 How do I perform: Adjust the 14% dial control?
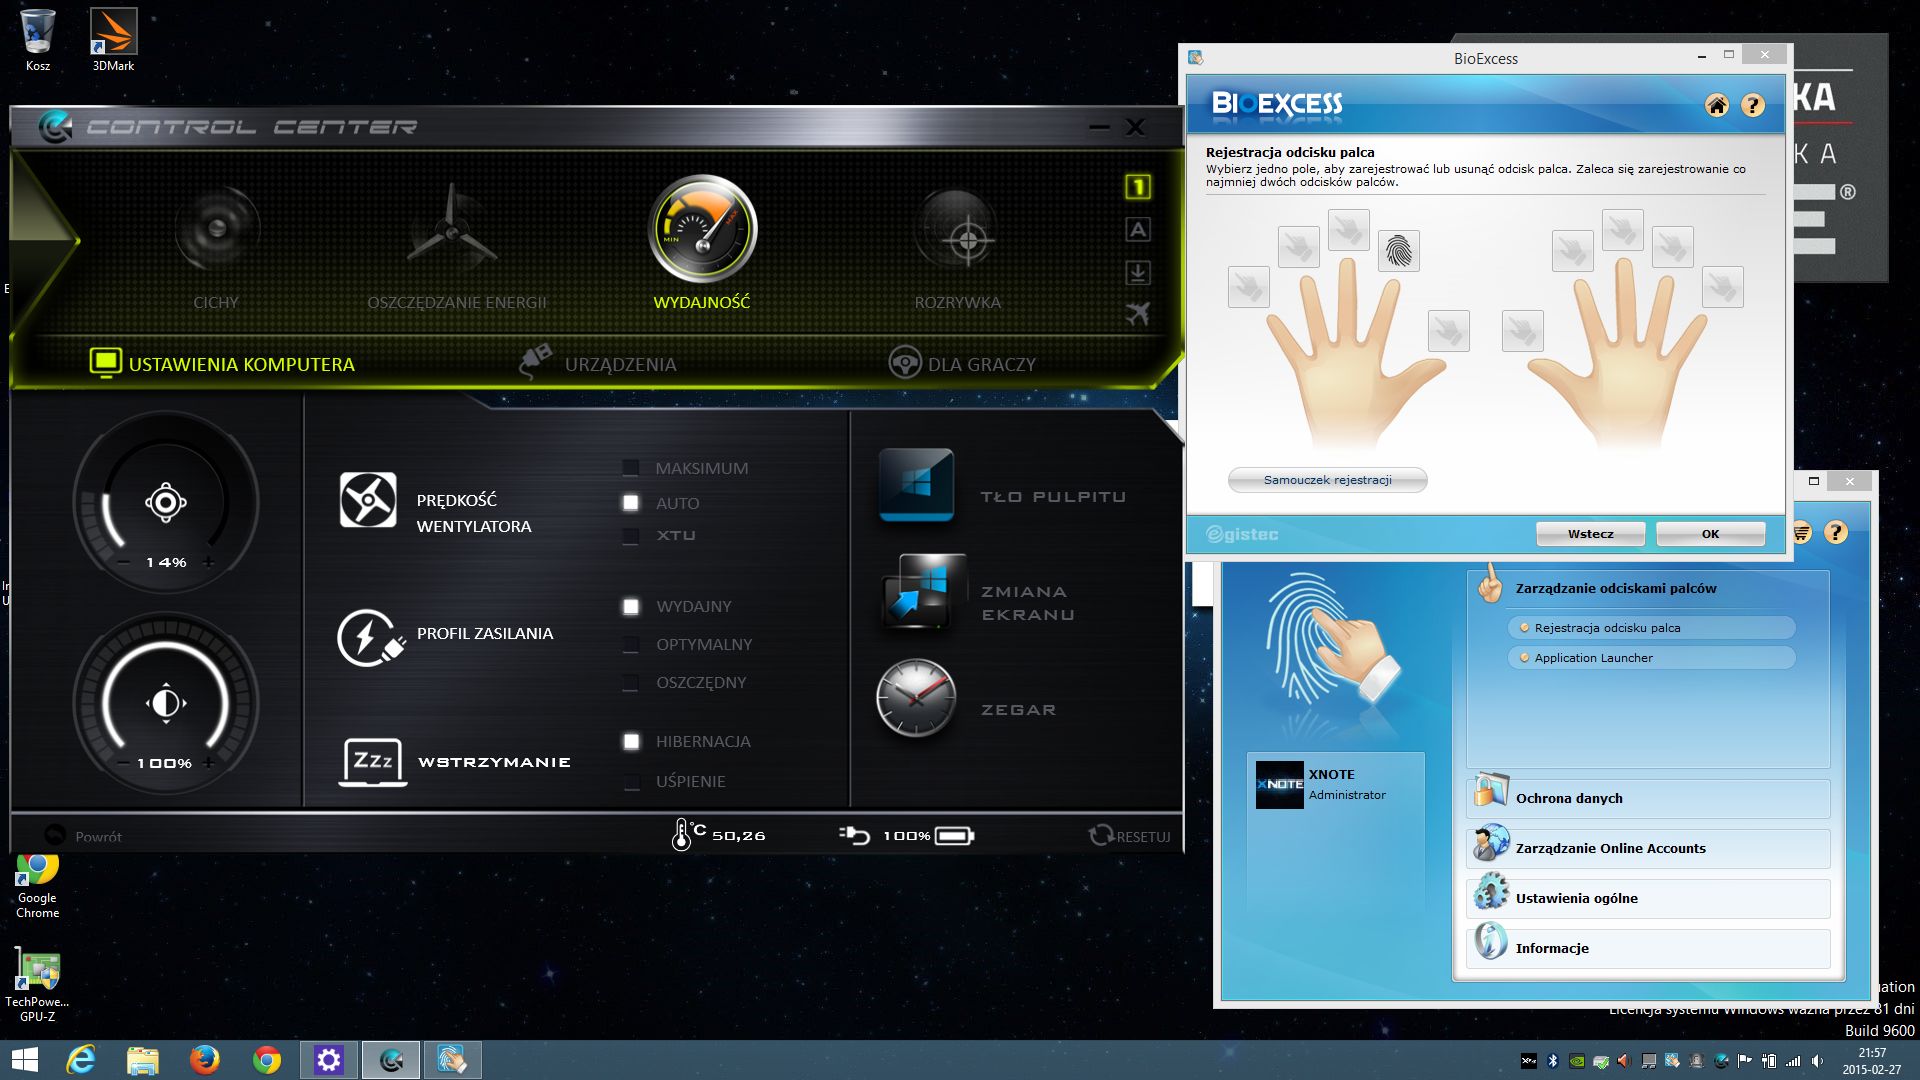coord(165,505)
